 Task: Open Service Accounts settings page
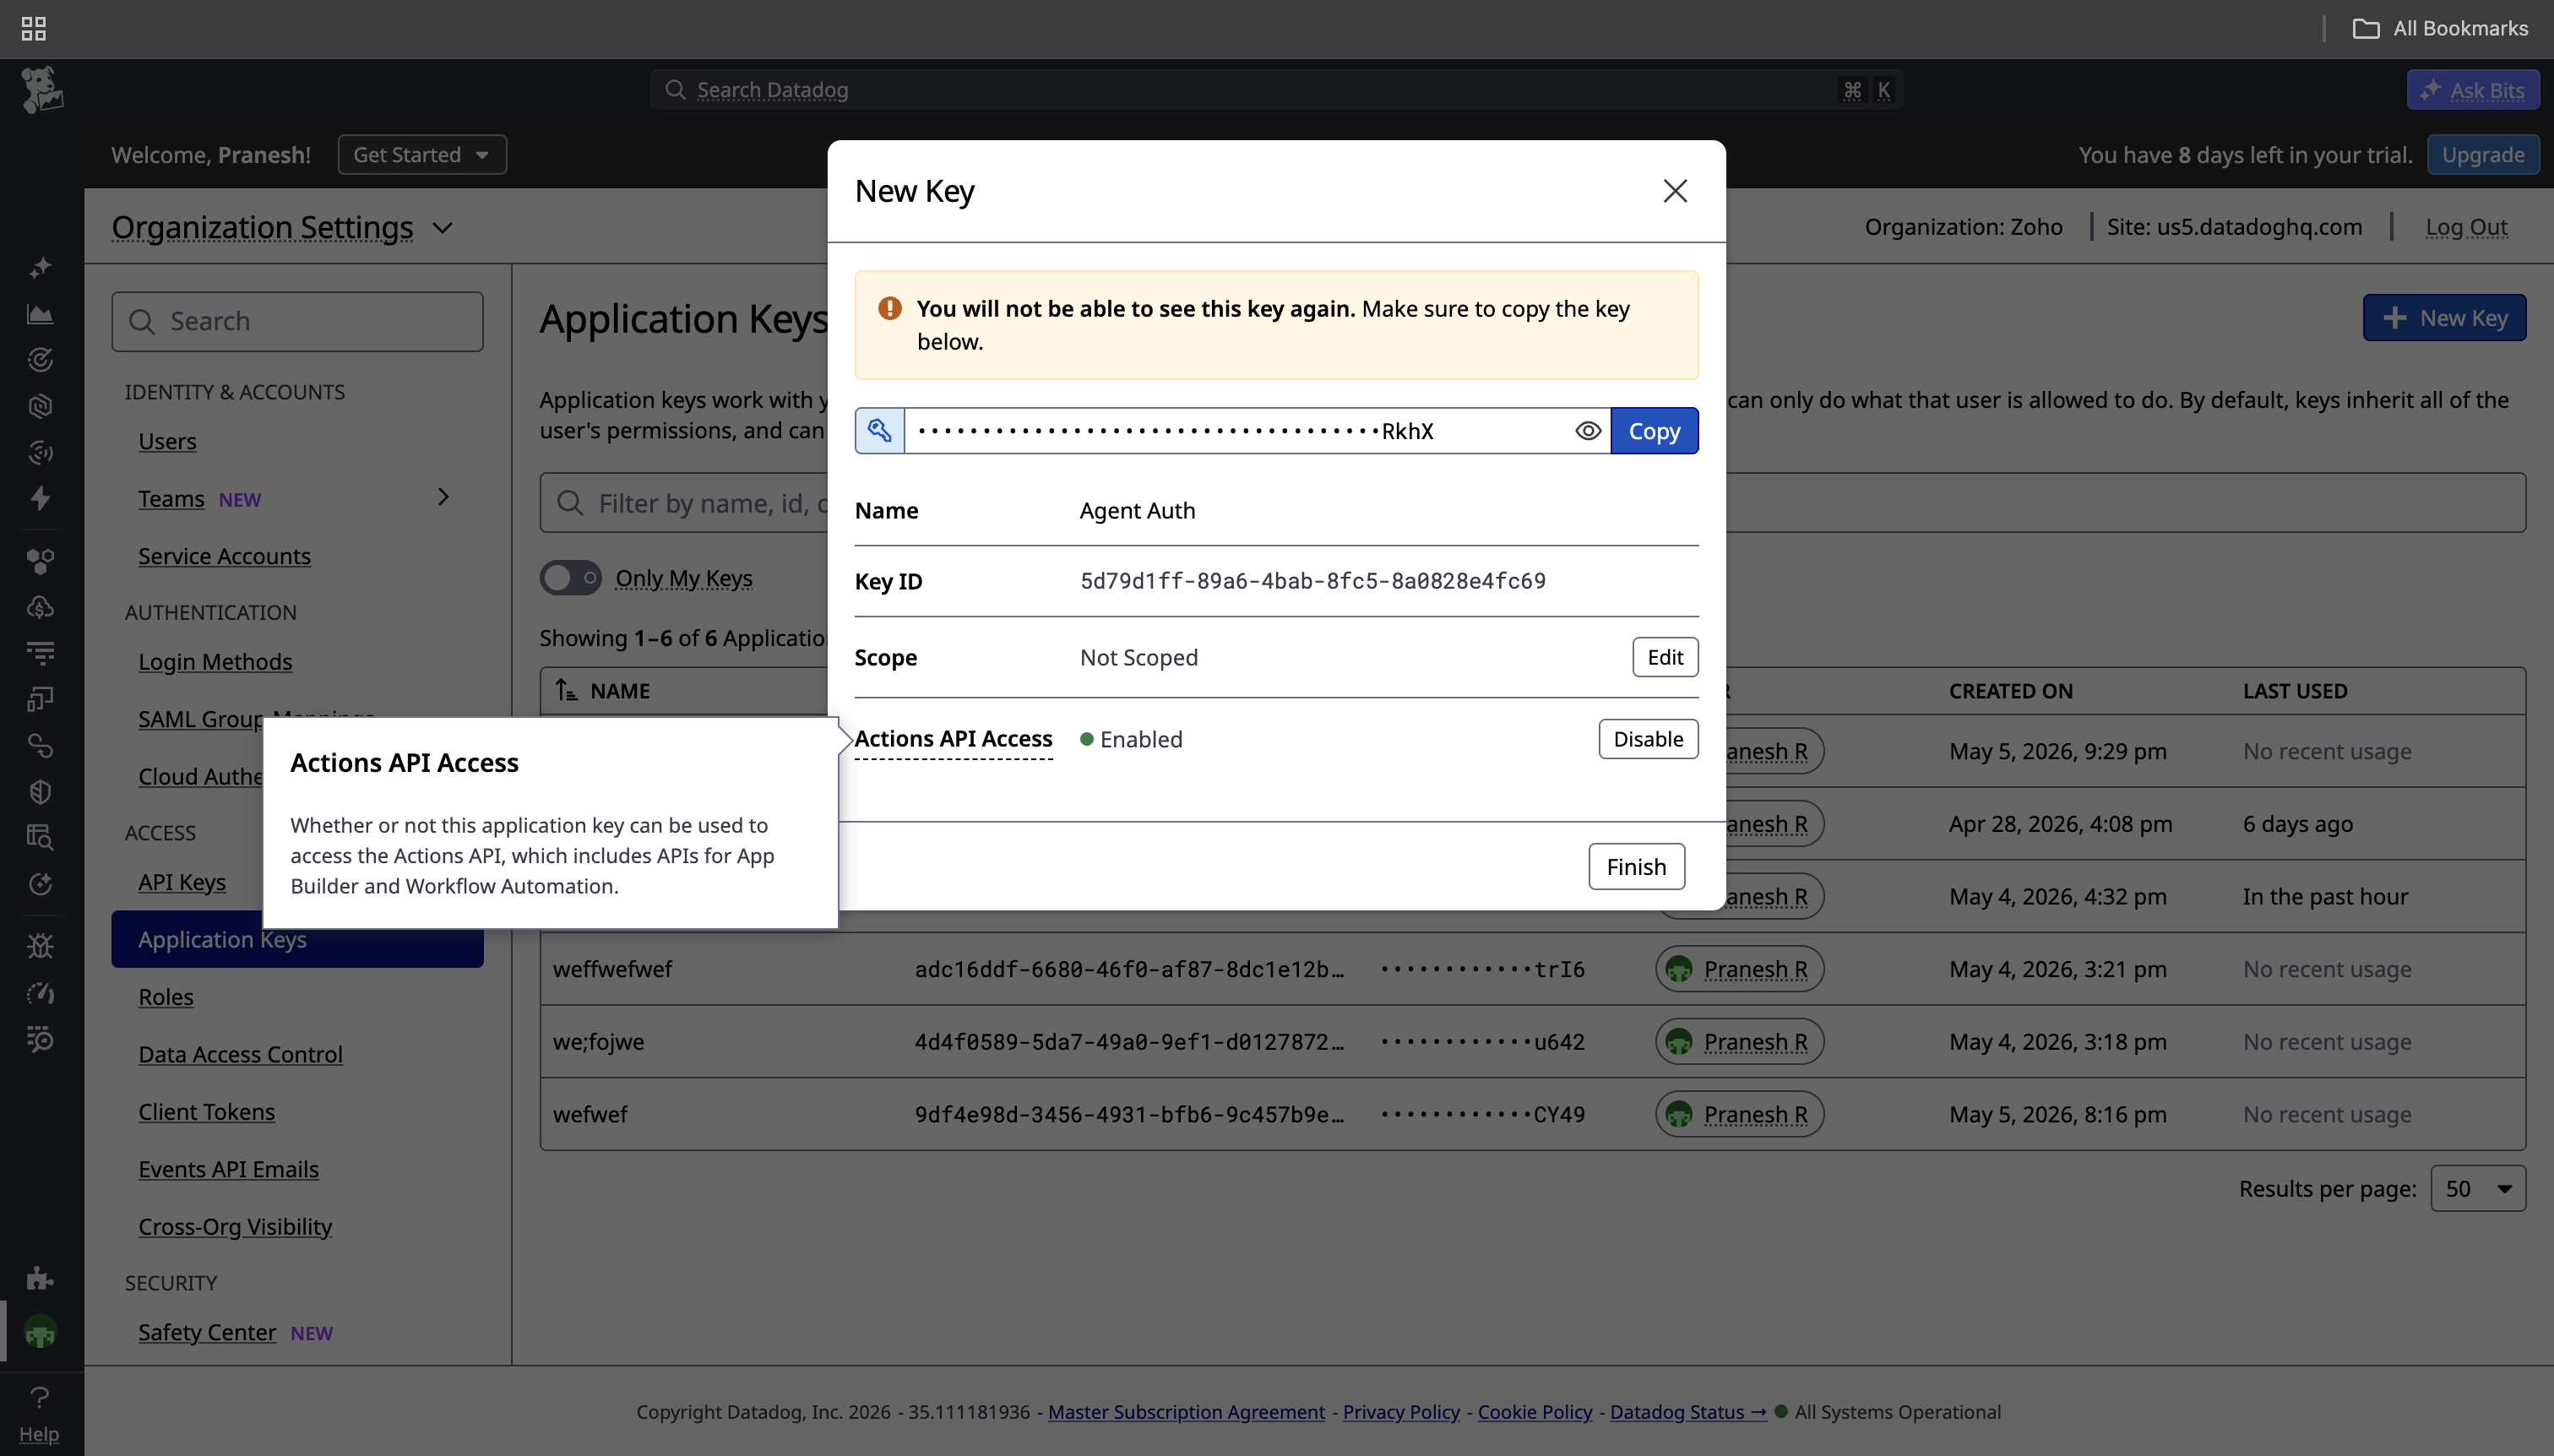click(224, 556)
